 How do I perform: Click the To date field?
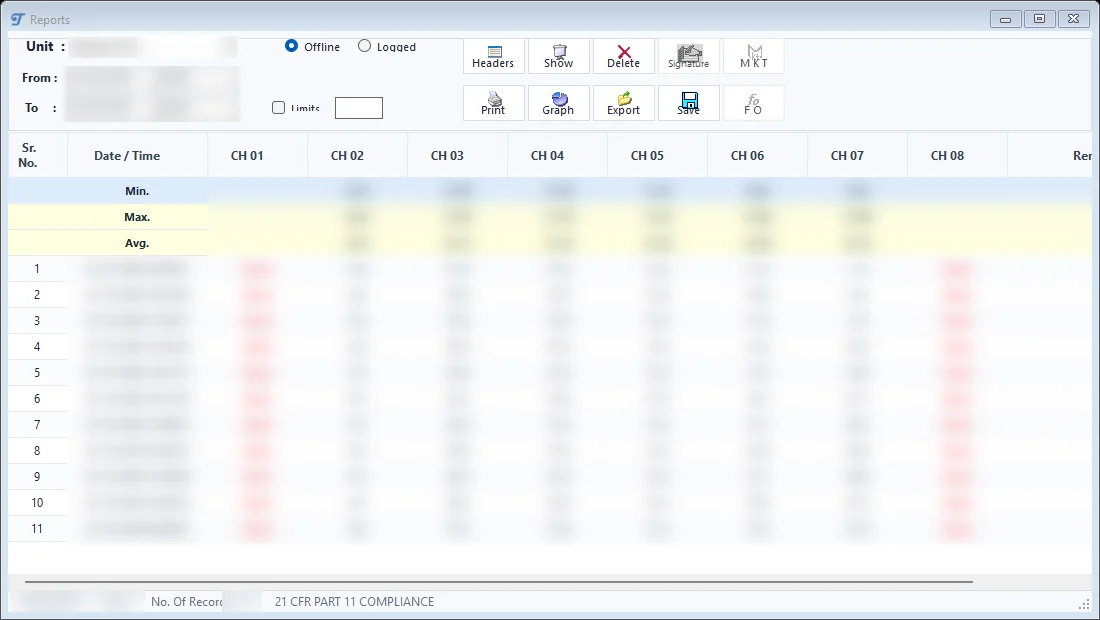coord(152,108)
